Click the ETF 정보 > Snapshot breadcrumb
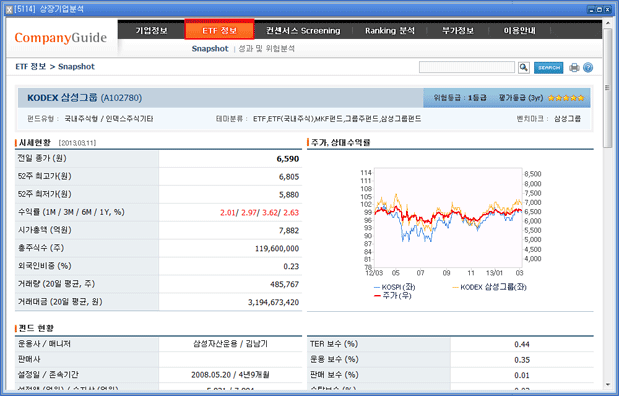The image size is (619, 396). click(55, 66)
